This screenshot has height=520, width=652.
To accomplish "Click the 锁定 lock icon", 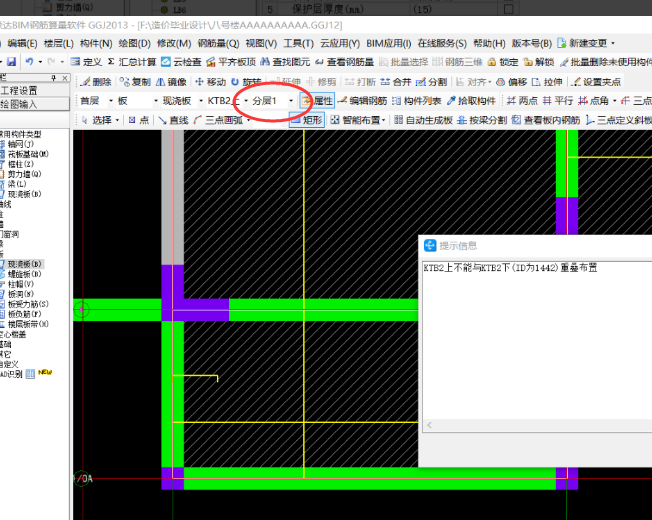I will (503, 62).
